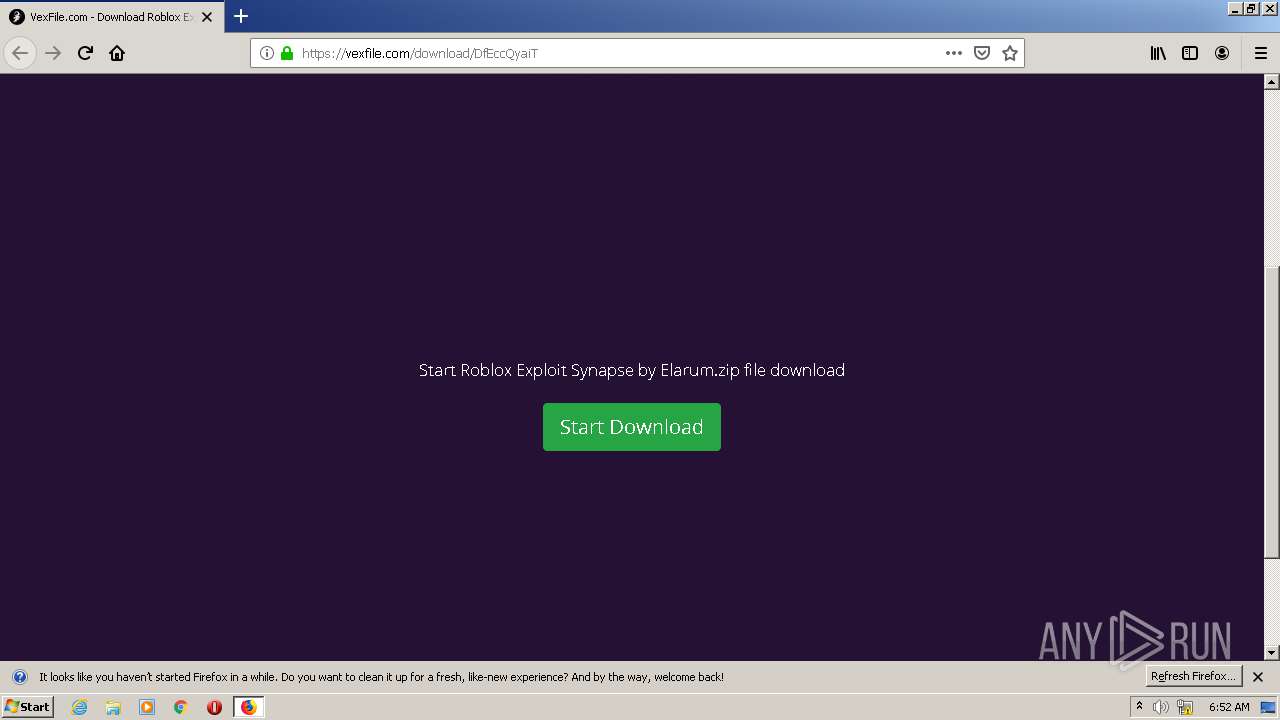Launch Internet Explorer from taskbar

[80, 707]
